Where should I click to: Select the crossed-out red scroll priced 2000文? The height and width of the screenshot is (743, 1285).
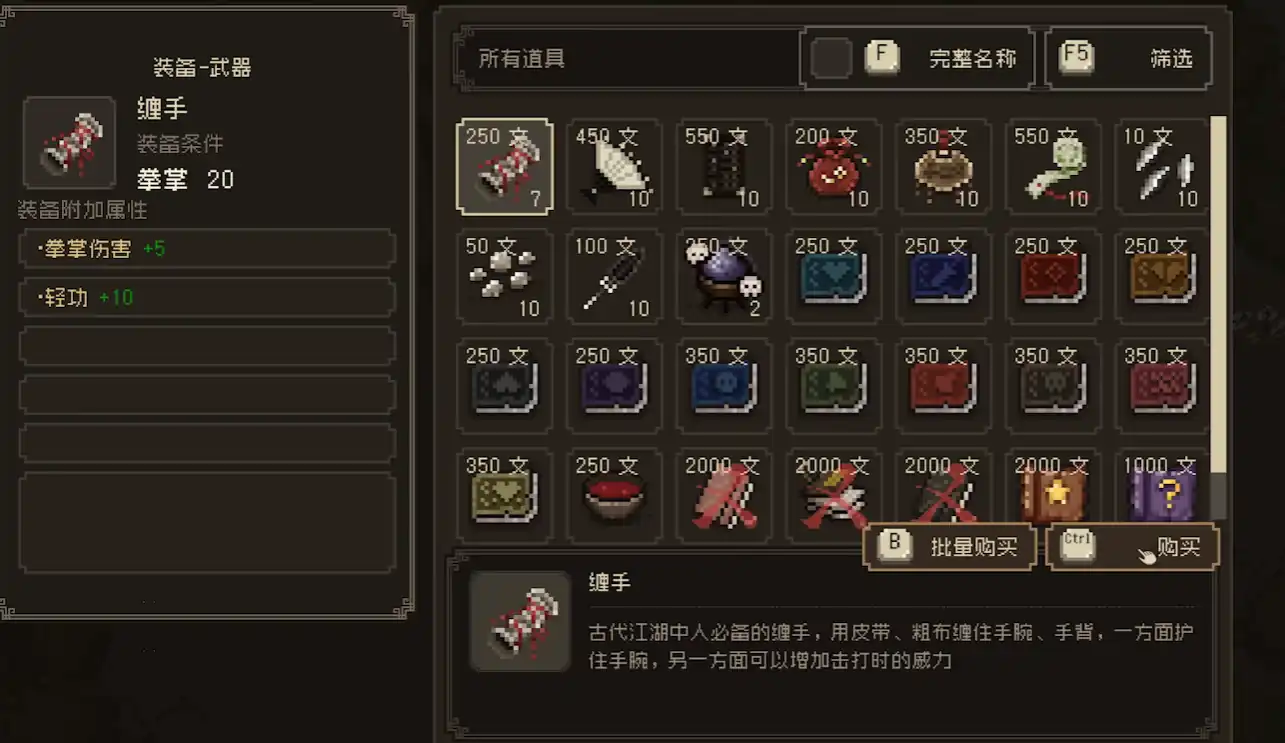tap(725, 497)
